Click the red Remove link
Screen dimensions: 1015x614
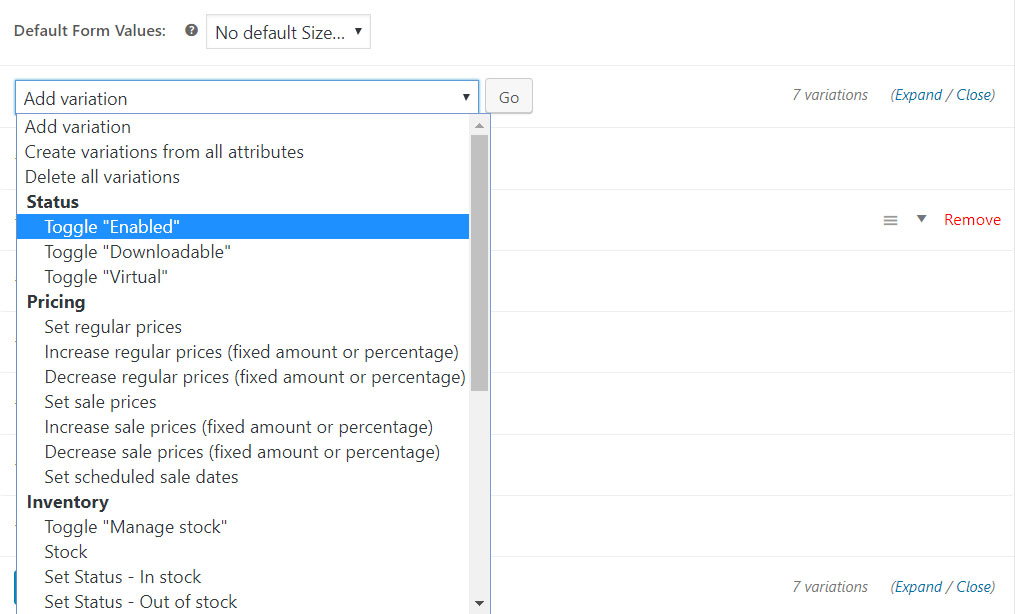[972, 220]
